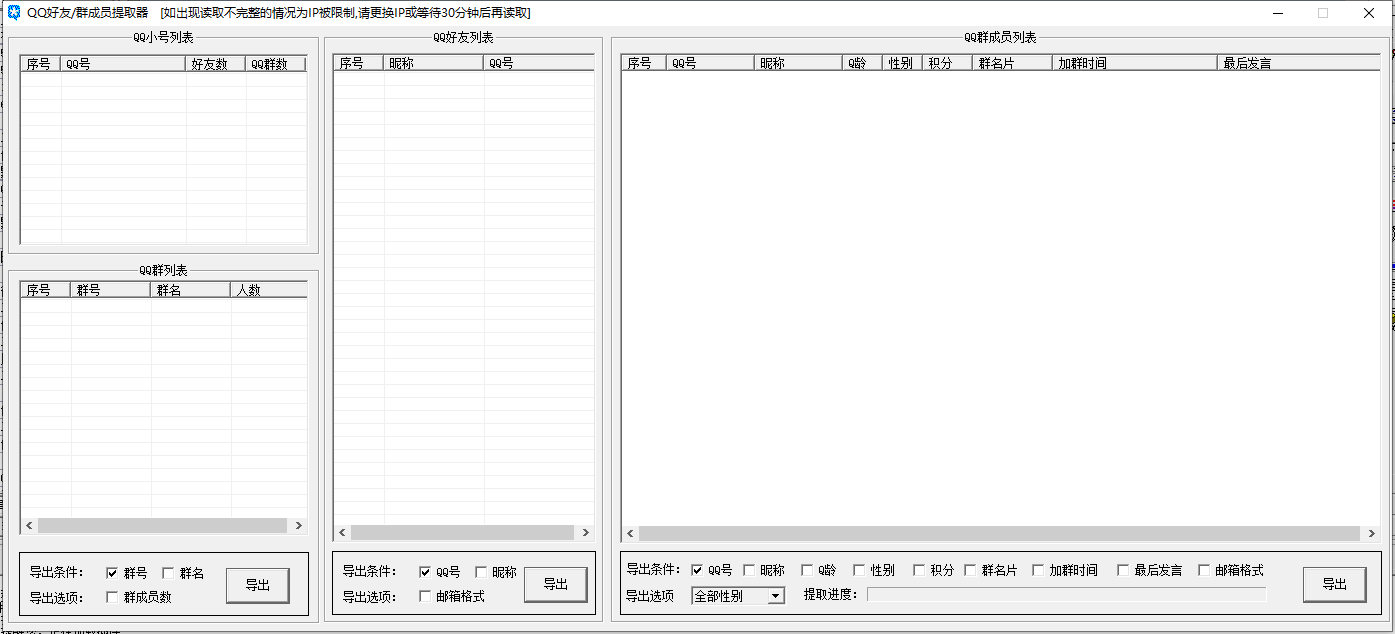Click horizontal scrollbar thumb of QQ好友列表
The width and height of the screenshot is (1395, 634).
(463, 533)
